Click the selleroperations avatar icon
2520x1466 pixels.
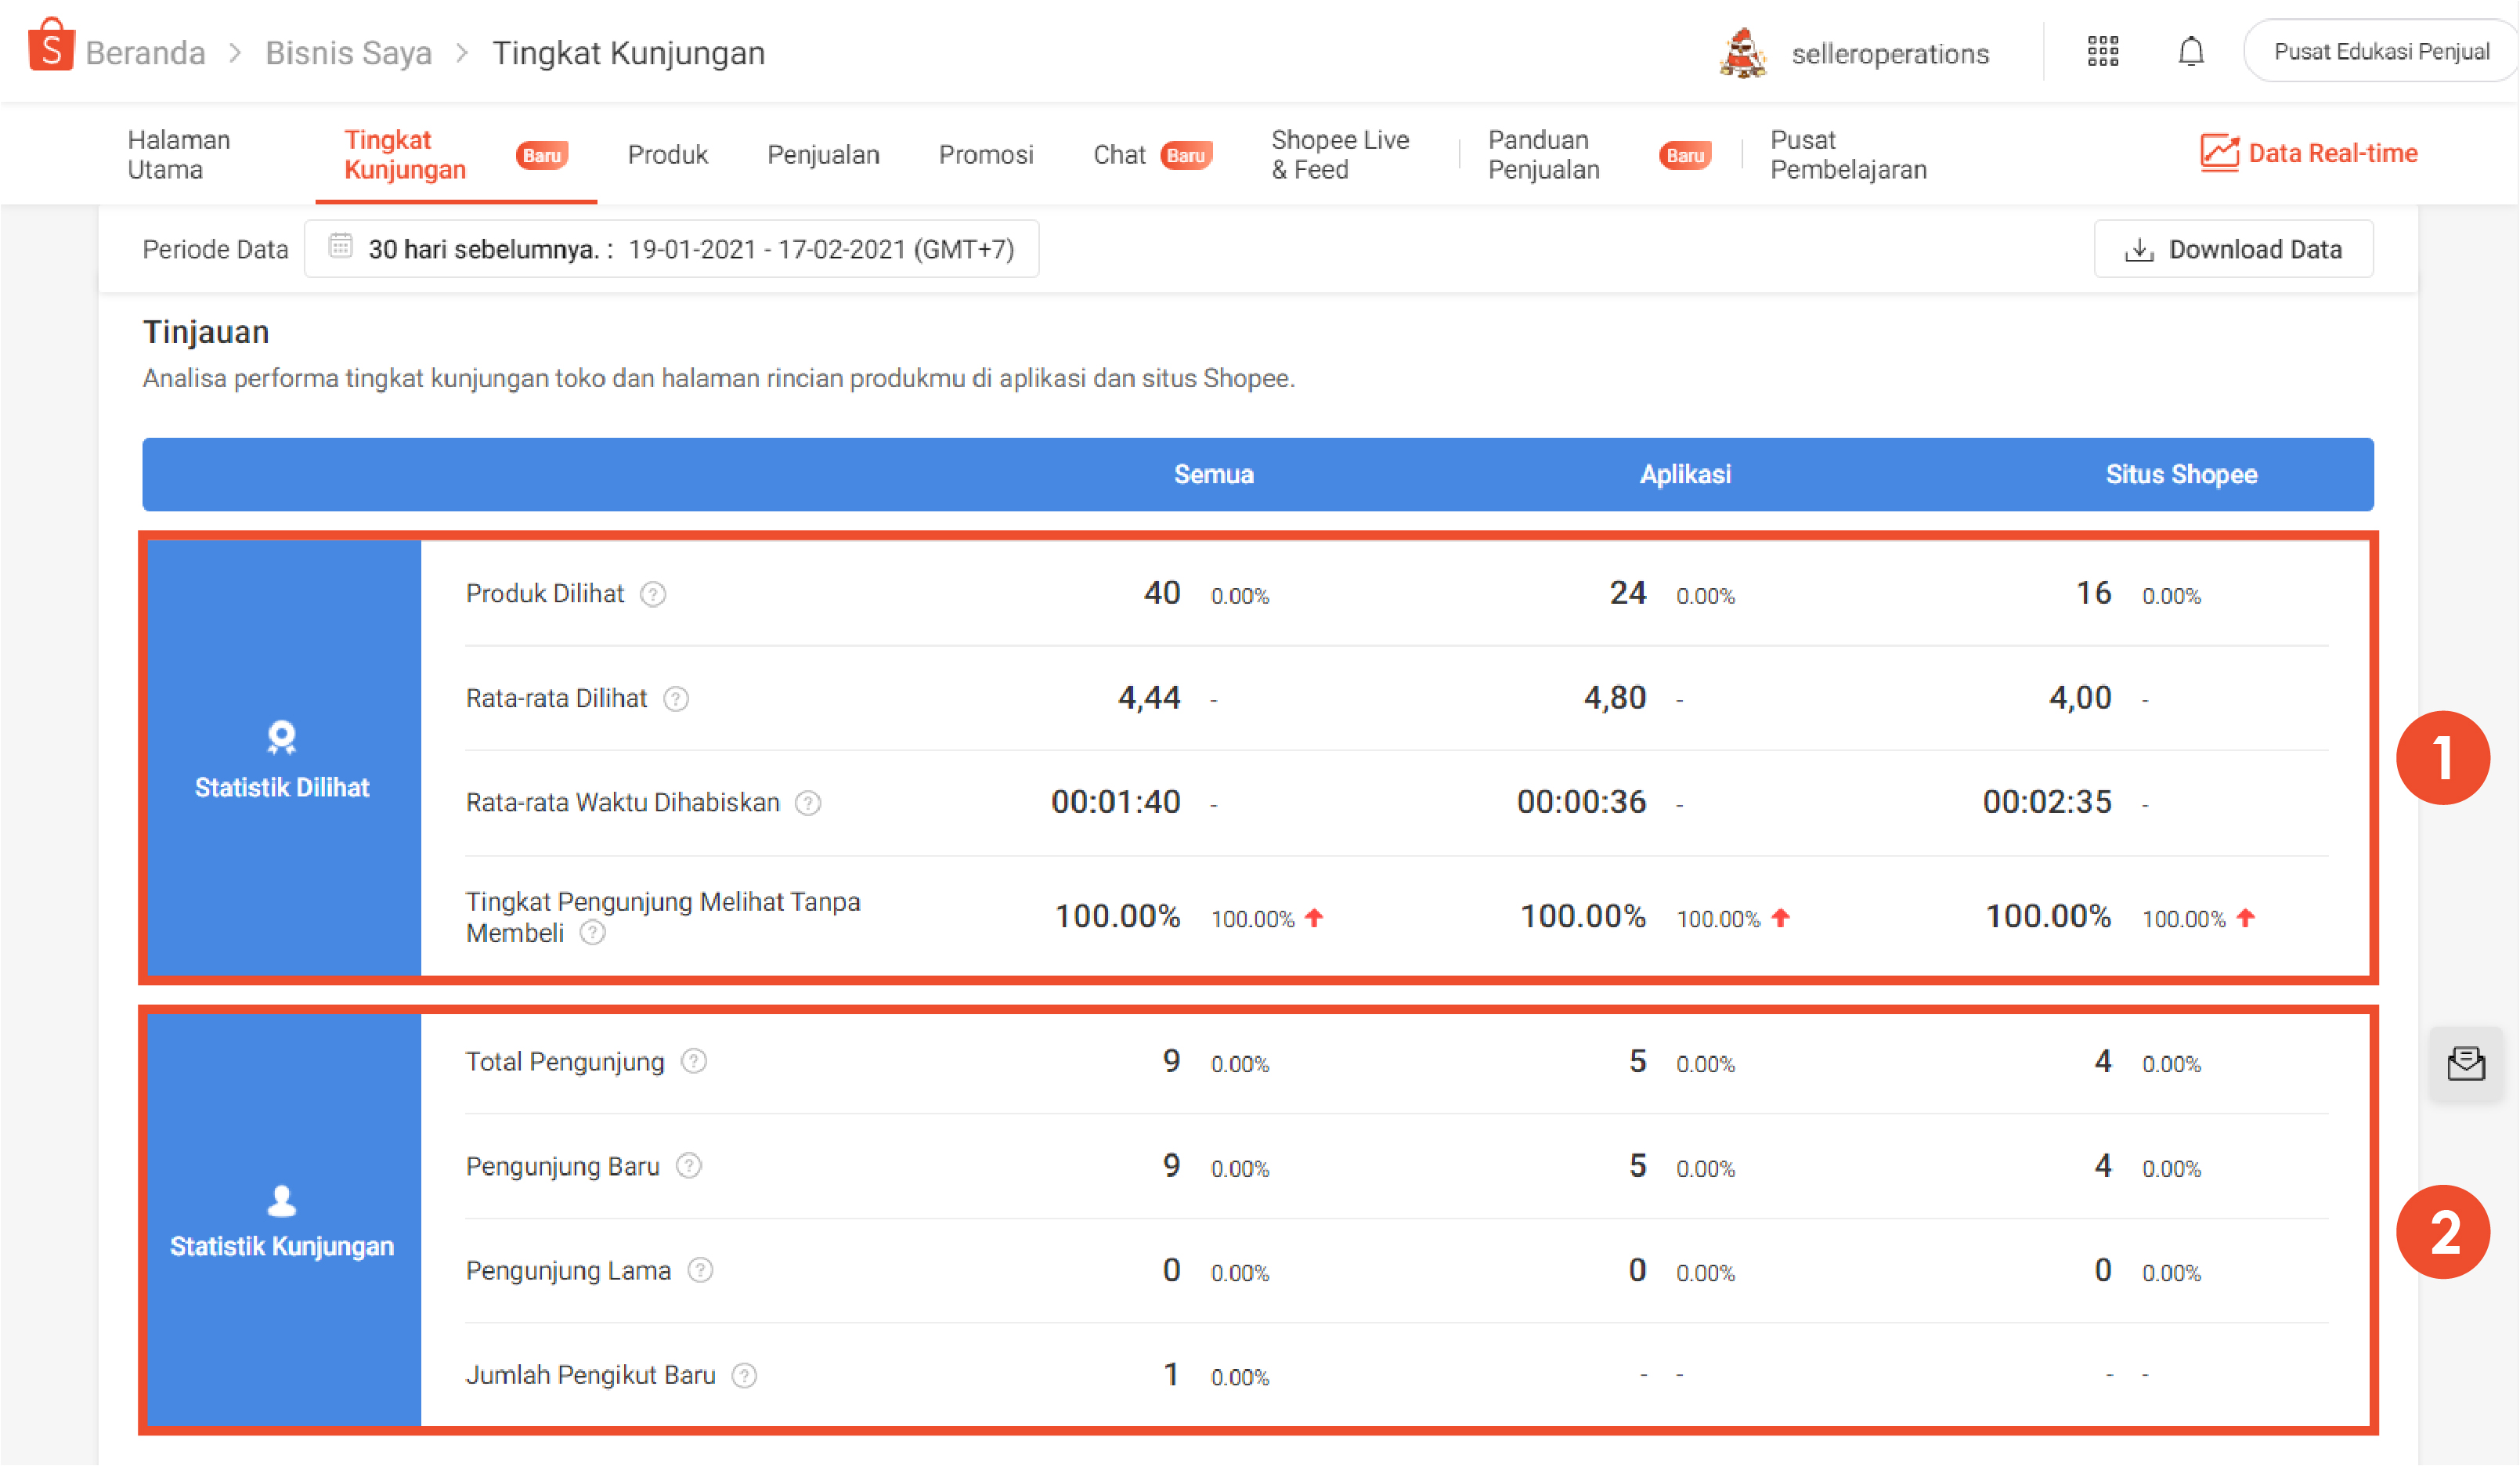point(1743,53)
